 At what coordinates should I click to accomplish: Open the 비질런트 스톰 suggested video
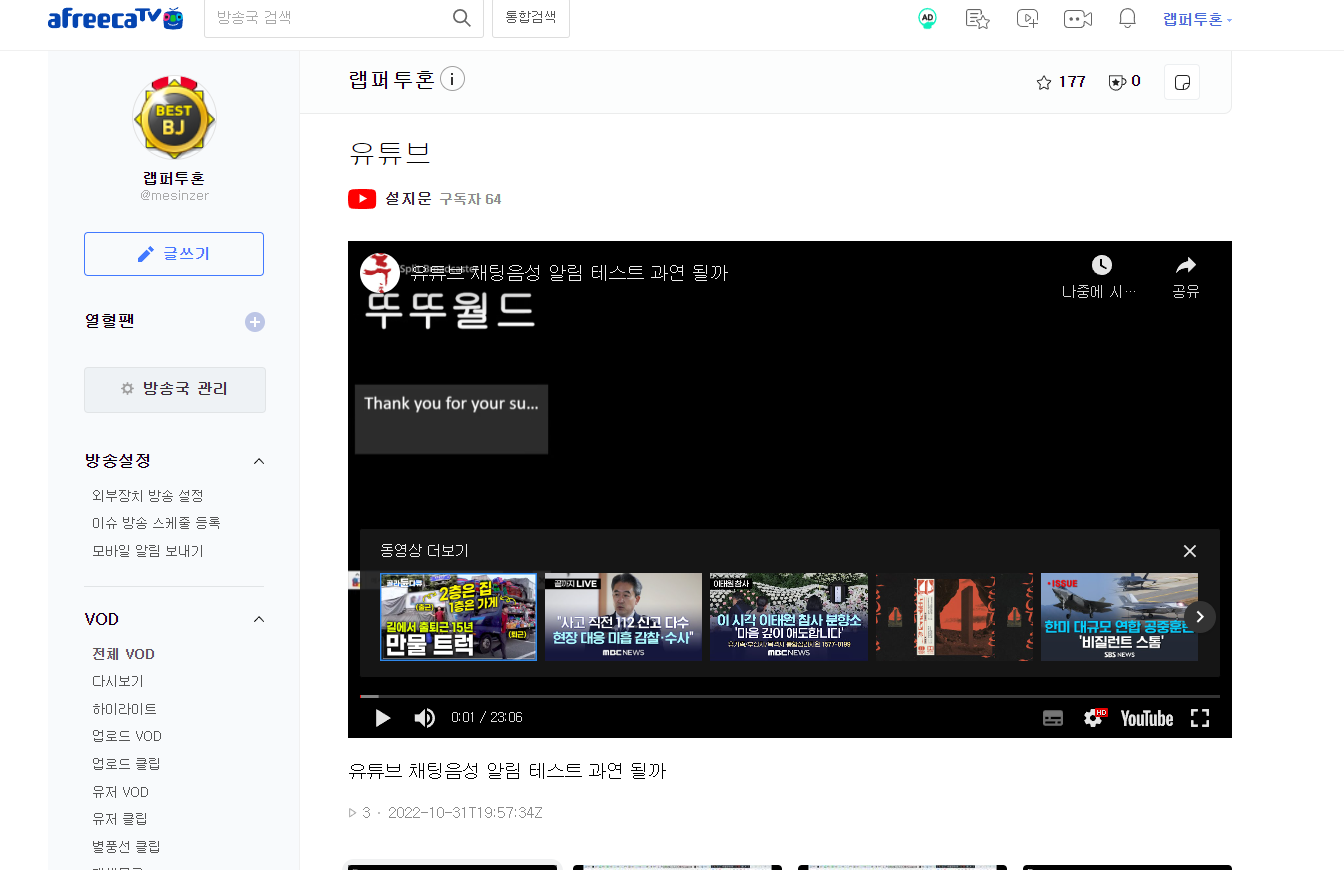click(1119, 617)
